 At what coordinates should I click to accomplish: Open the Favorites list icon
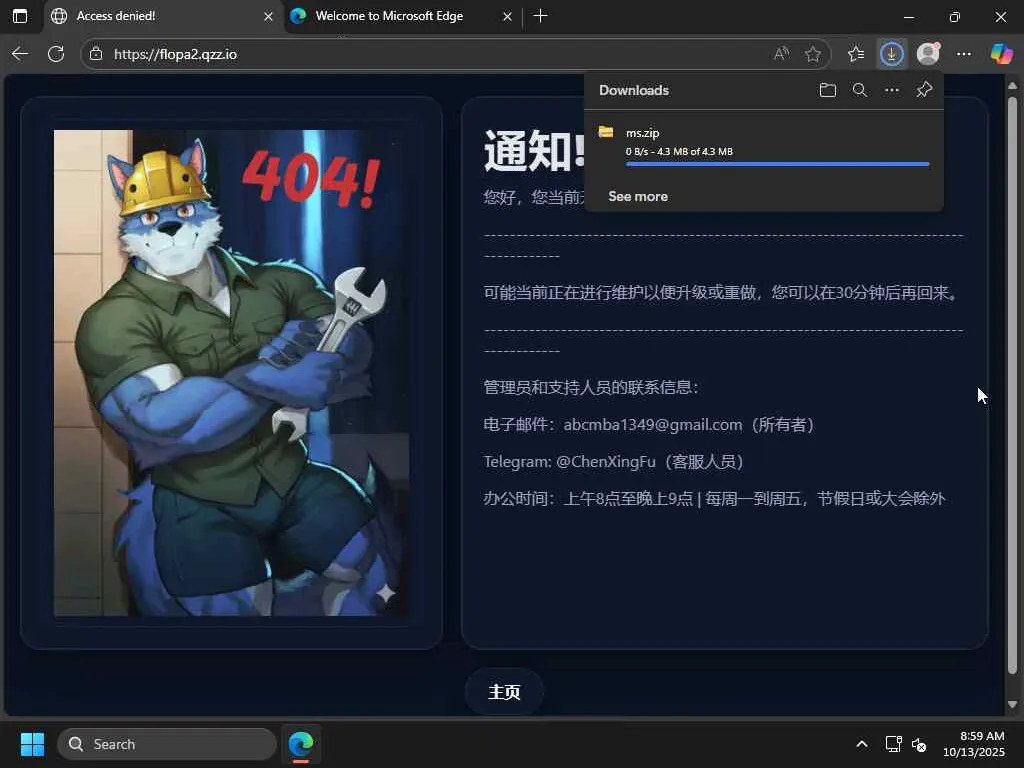(856, 54)
